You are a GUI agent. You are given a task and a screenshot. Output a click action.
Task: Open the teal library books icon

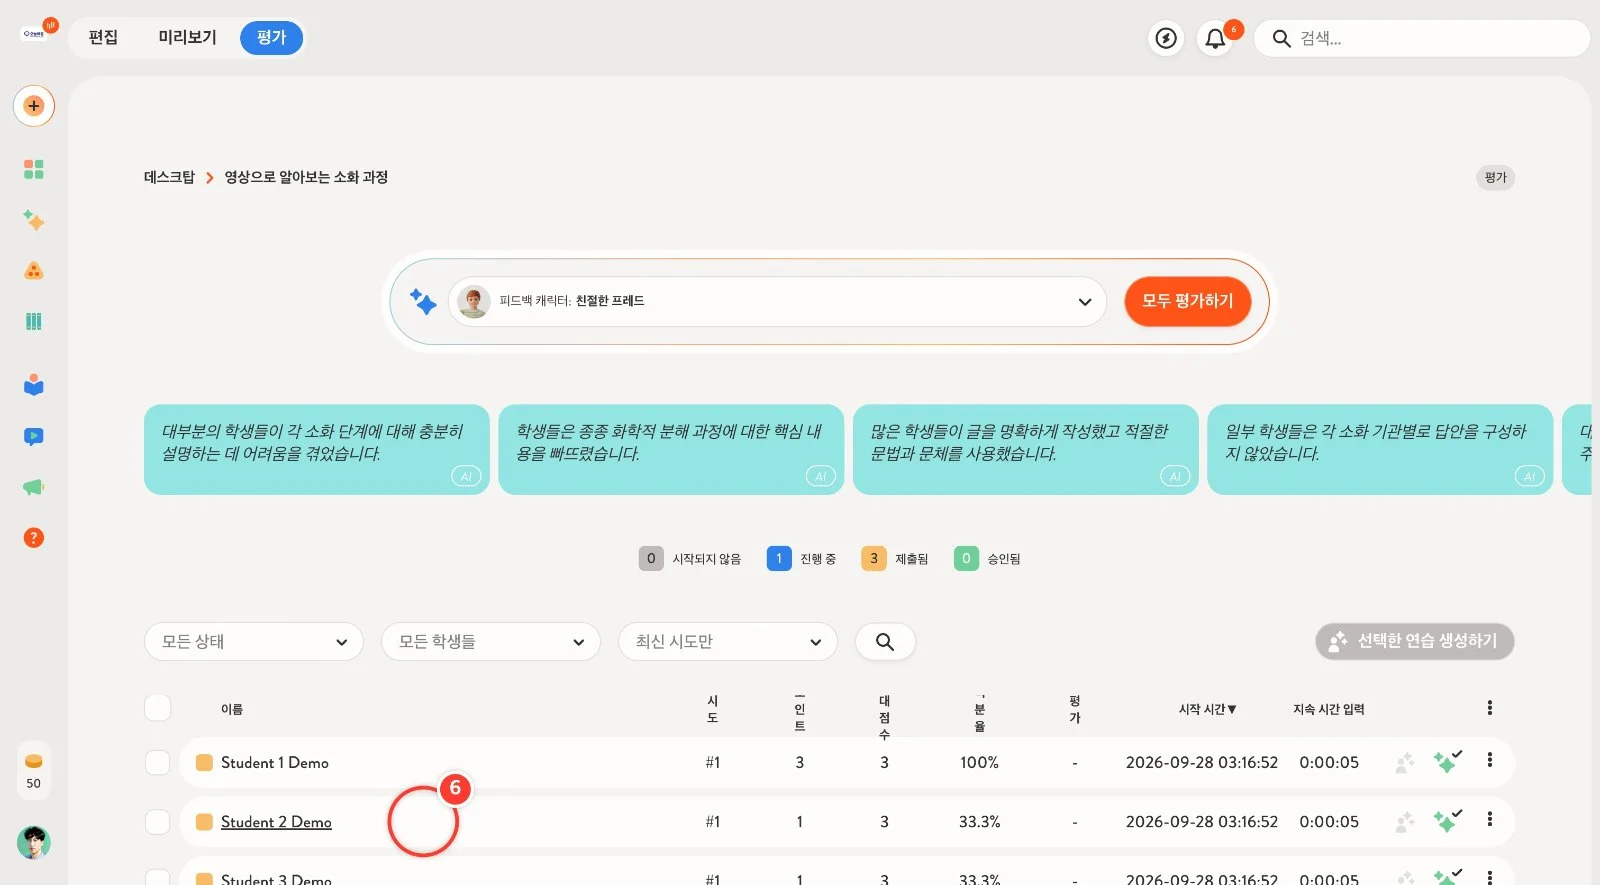click(x=34, y=321)
